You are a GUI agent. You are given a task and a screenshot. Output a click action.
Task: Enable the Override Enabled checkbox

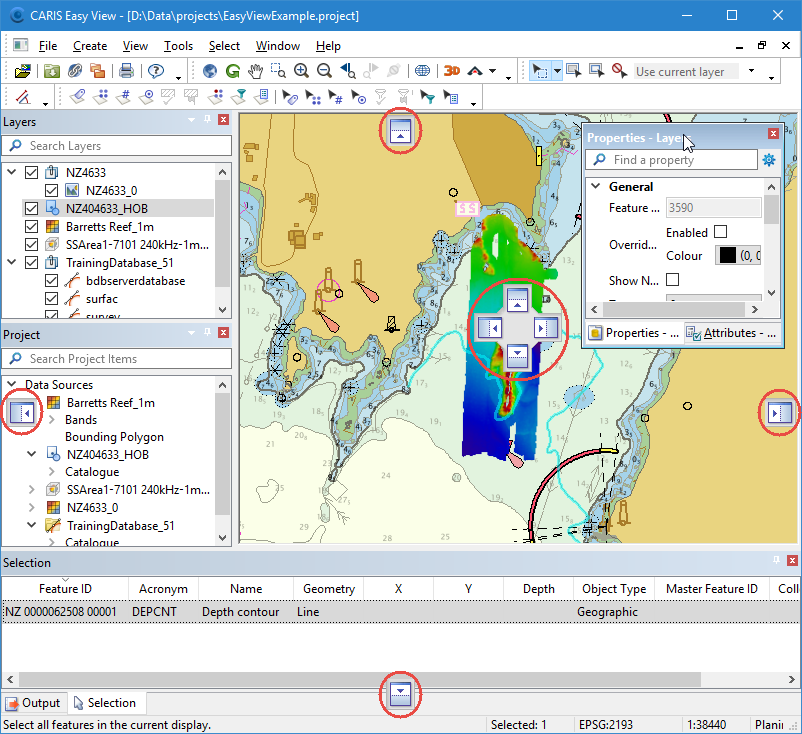pyautogui.click(x=720, y=232)
